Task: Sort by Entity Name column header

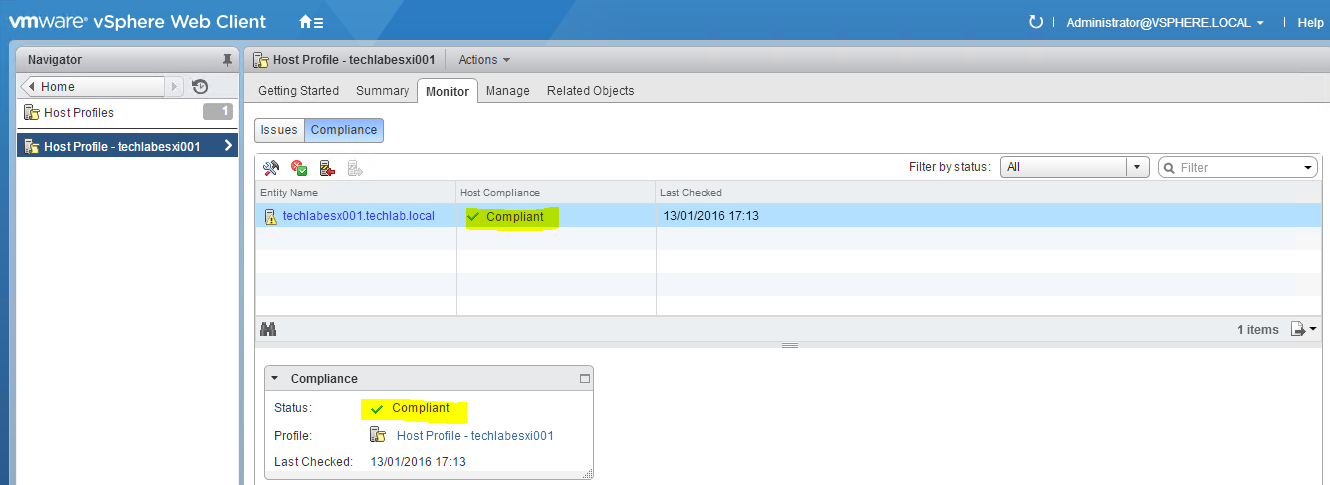Action: point(355,192)
